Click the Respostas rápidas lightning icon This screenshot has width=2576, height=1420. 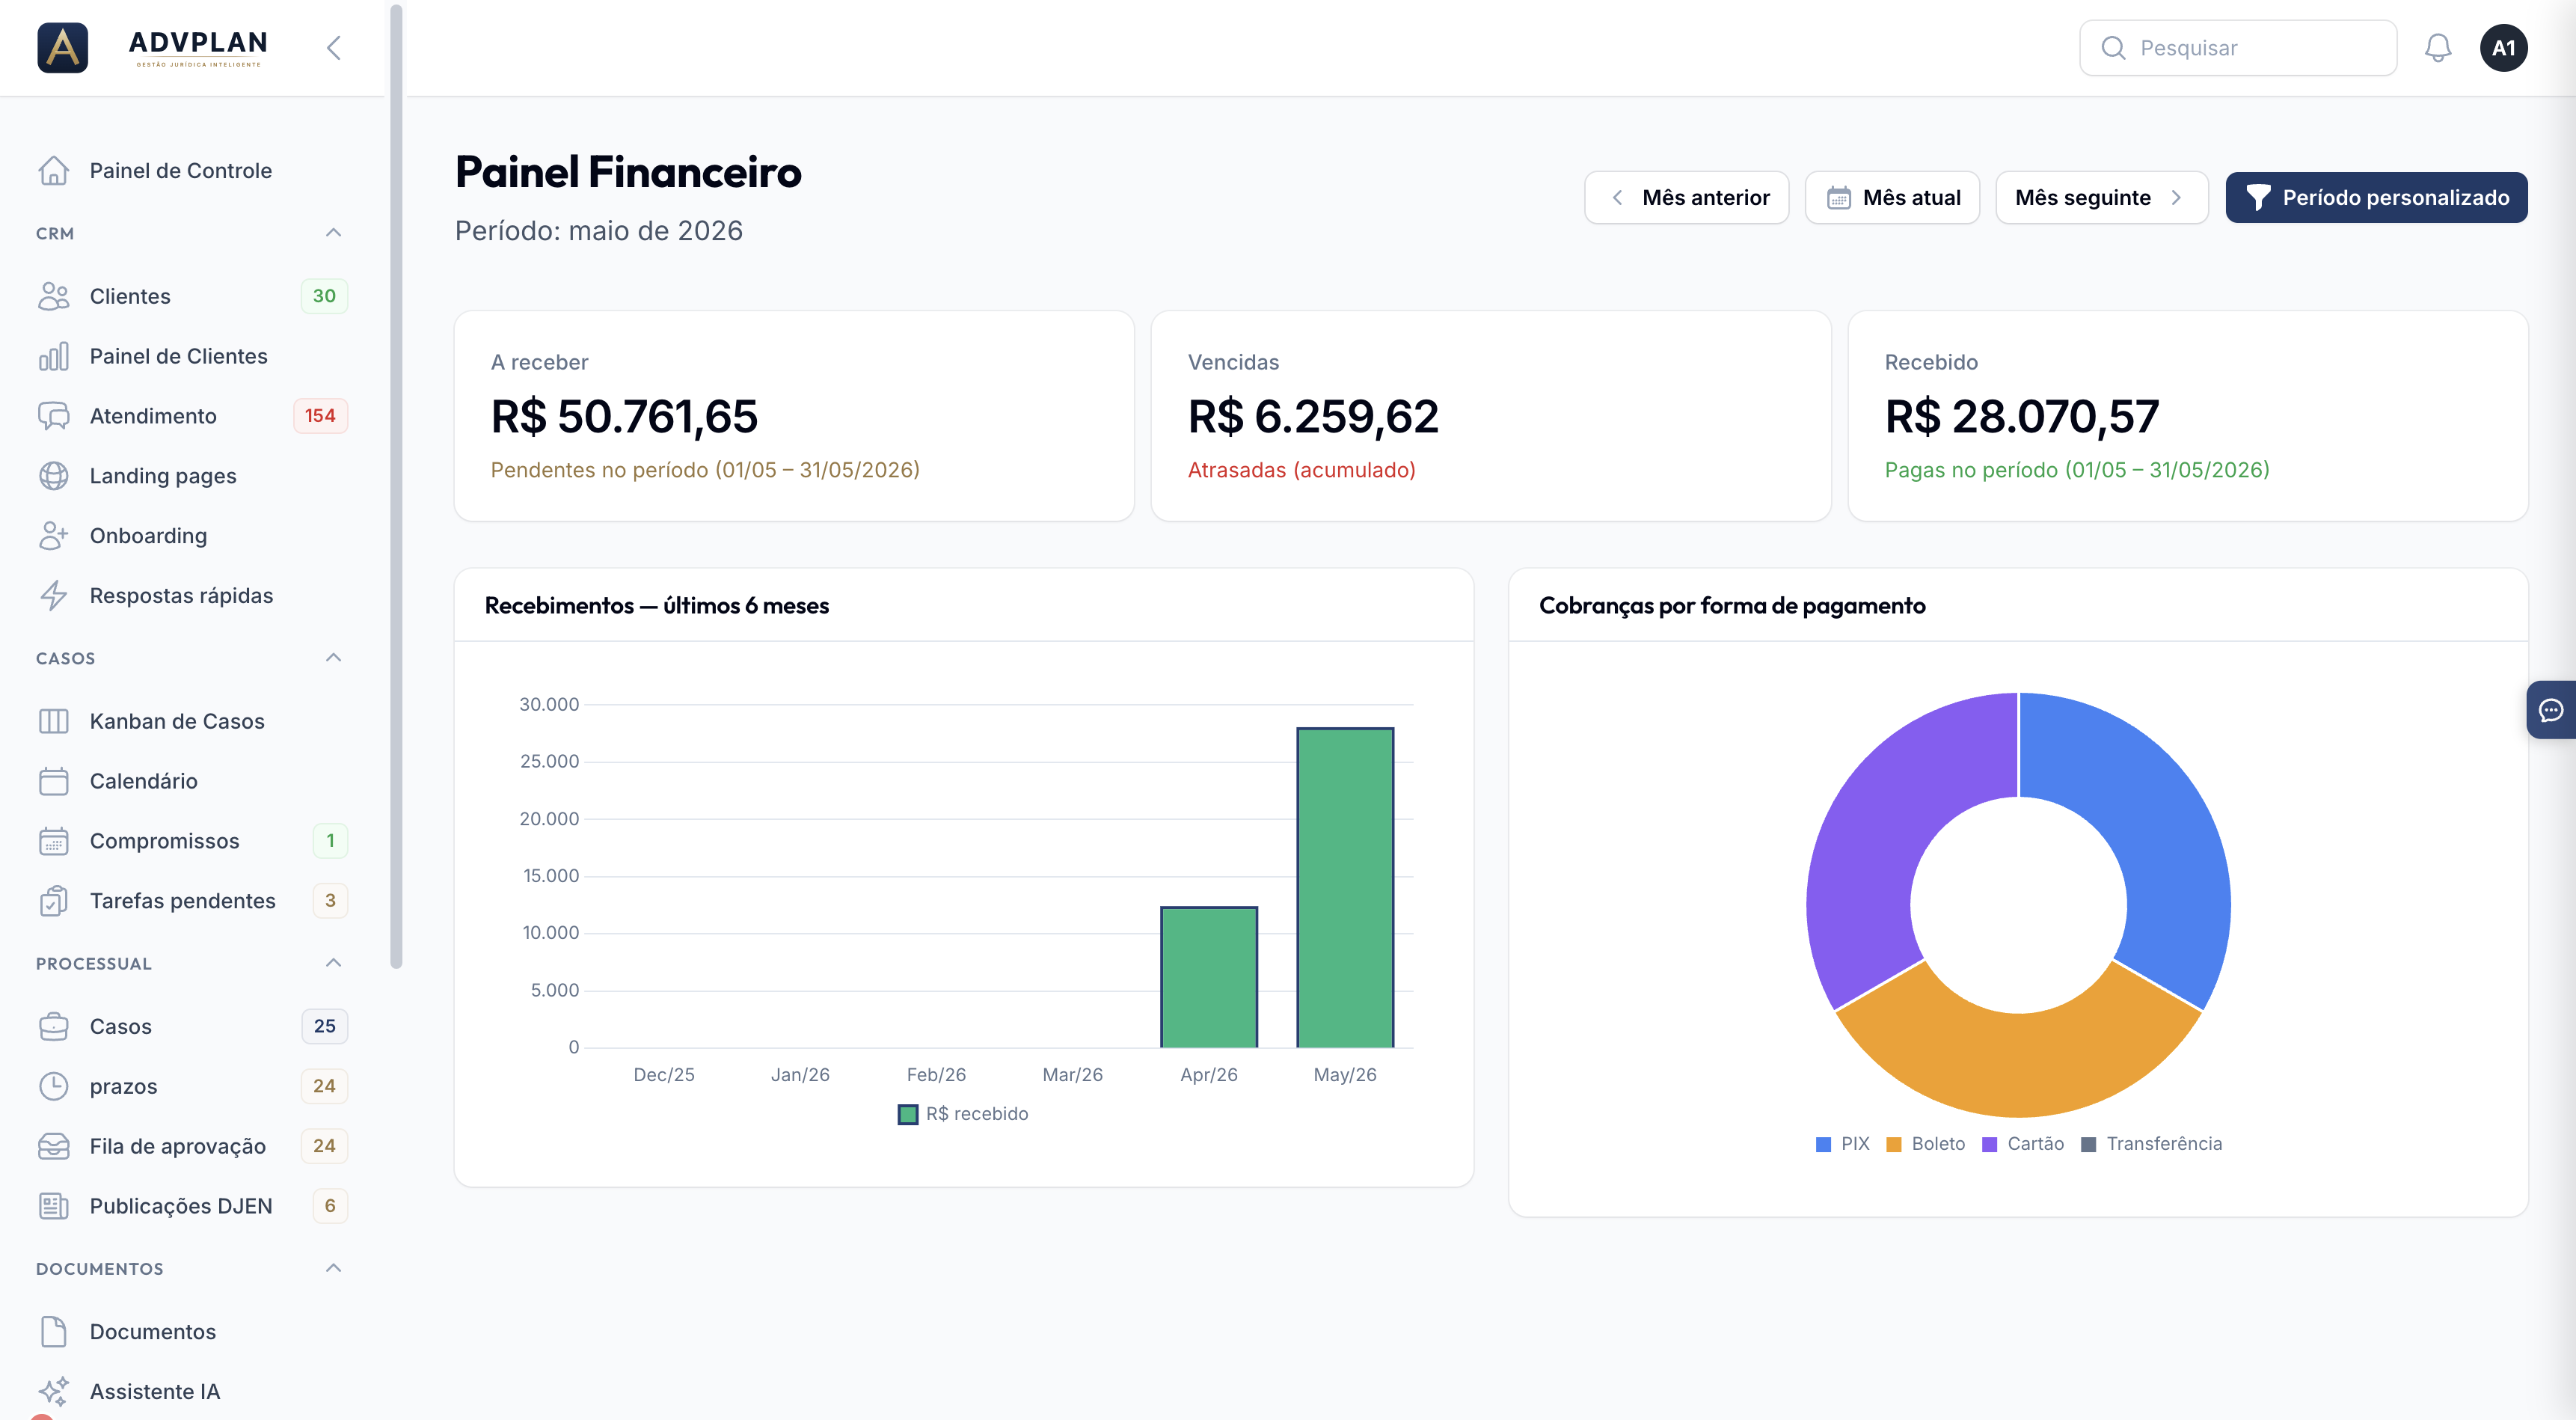coord(54,596)
